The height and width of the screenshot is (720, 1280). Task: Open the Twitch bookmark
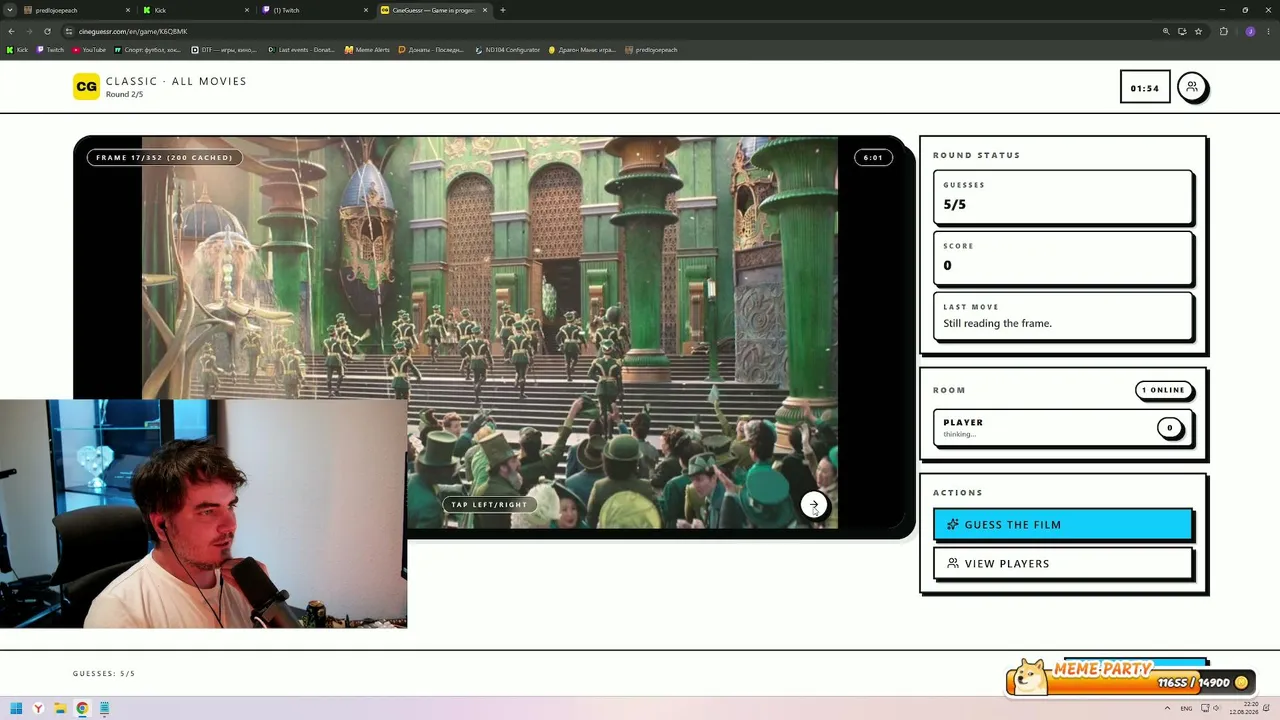click(50, 50)
